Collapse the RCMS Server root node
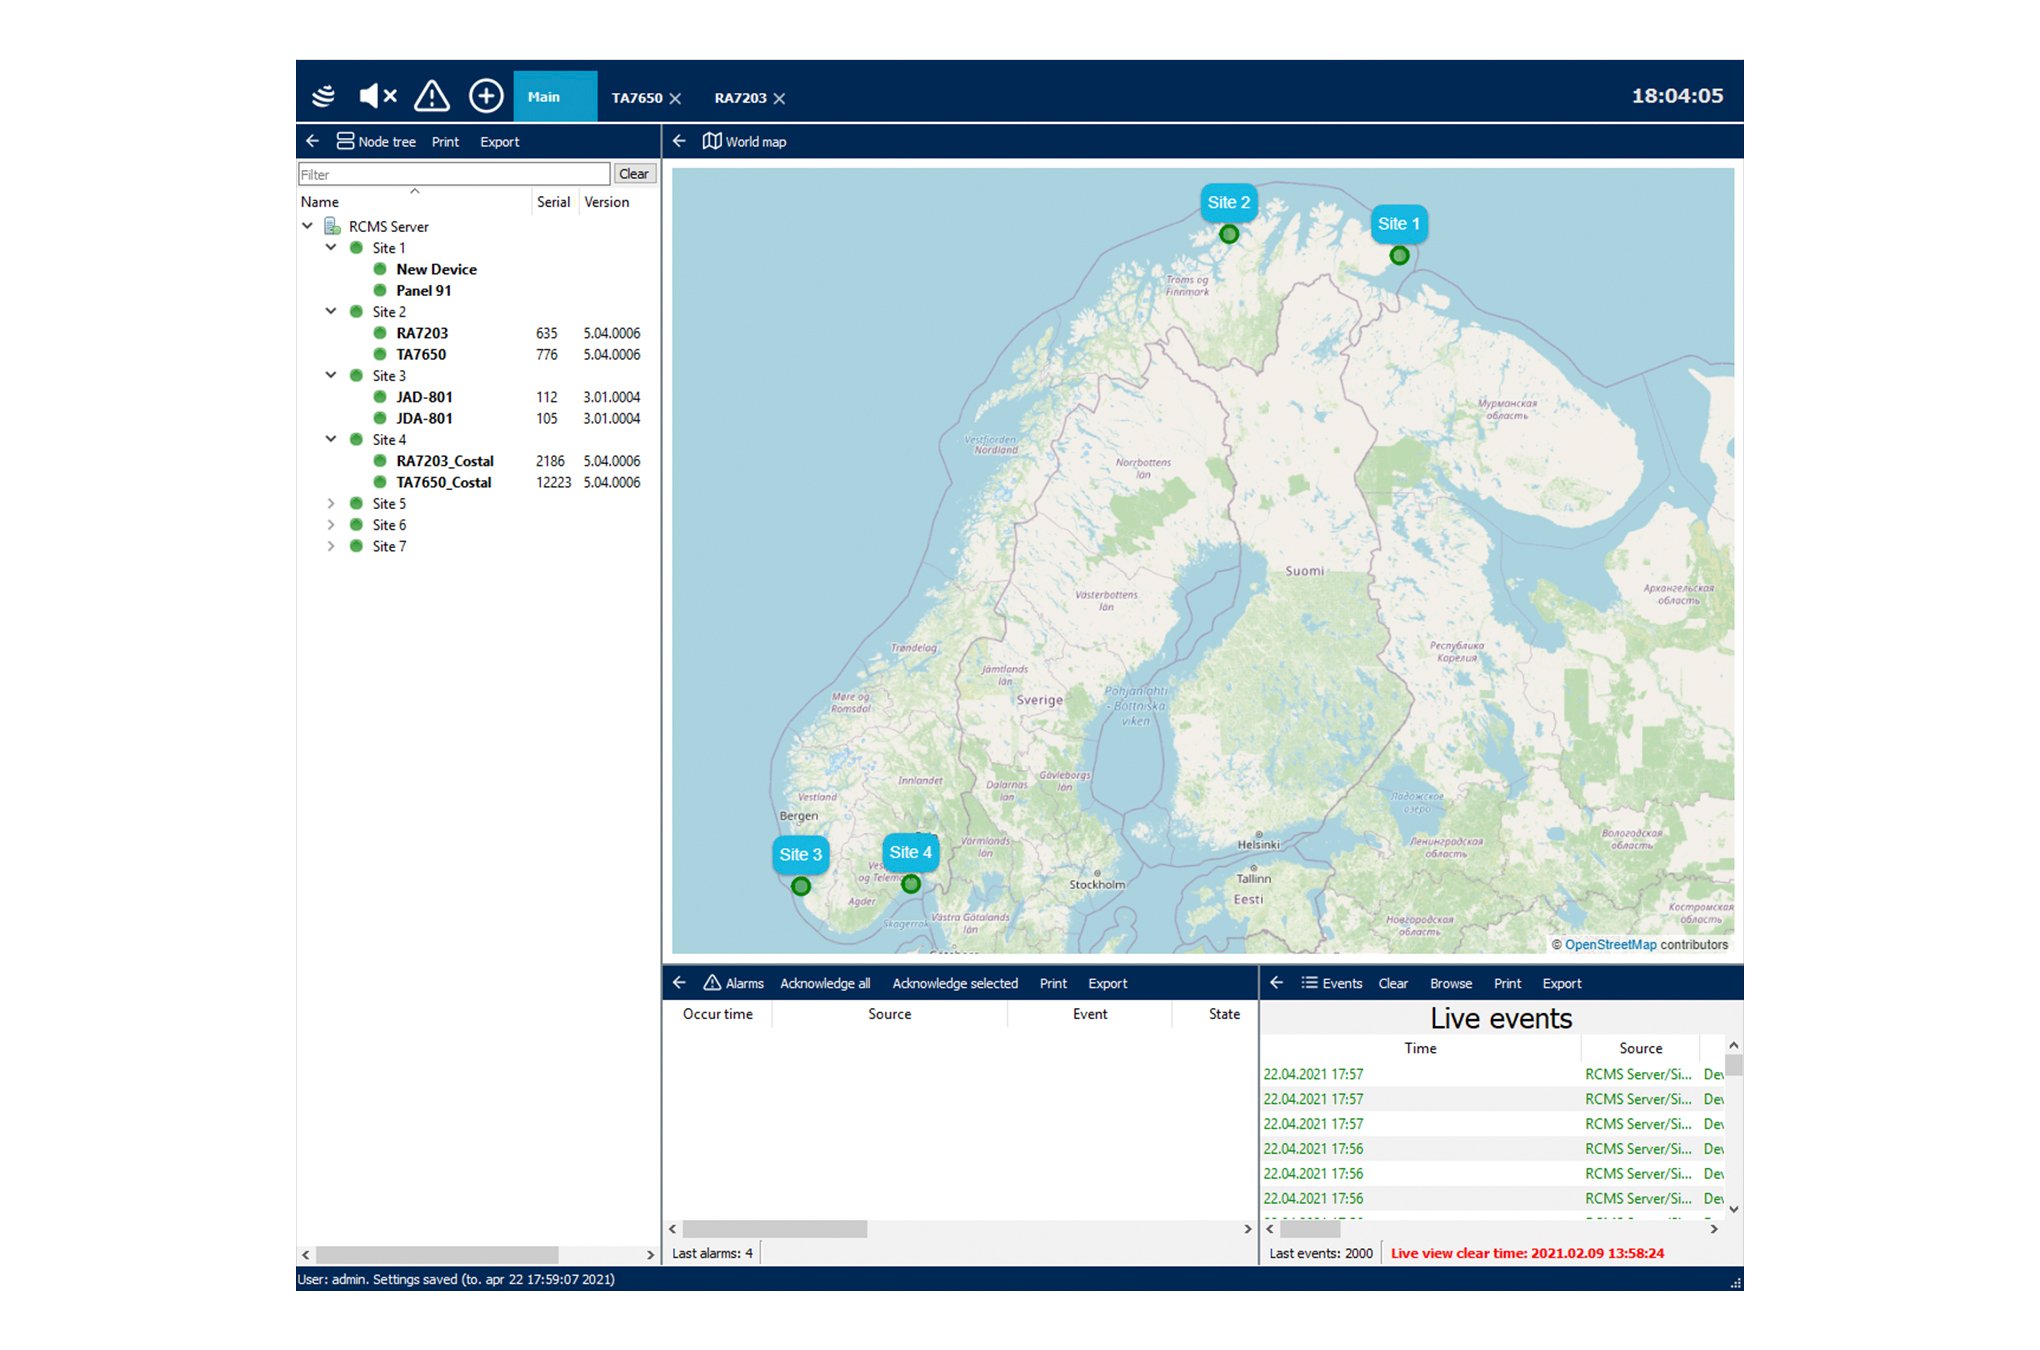 pyautogui.click(x=308, y=227)
